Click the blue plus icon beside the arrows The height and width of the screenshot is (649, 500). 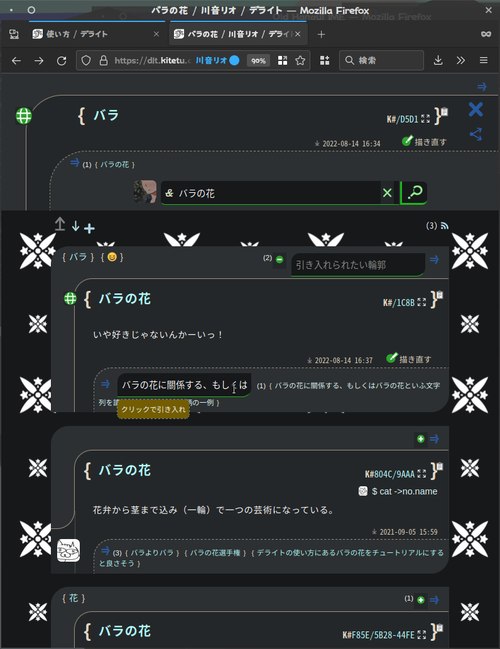89,228
